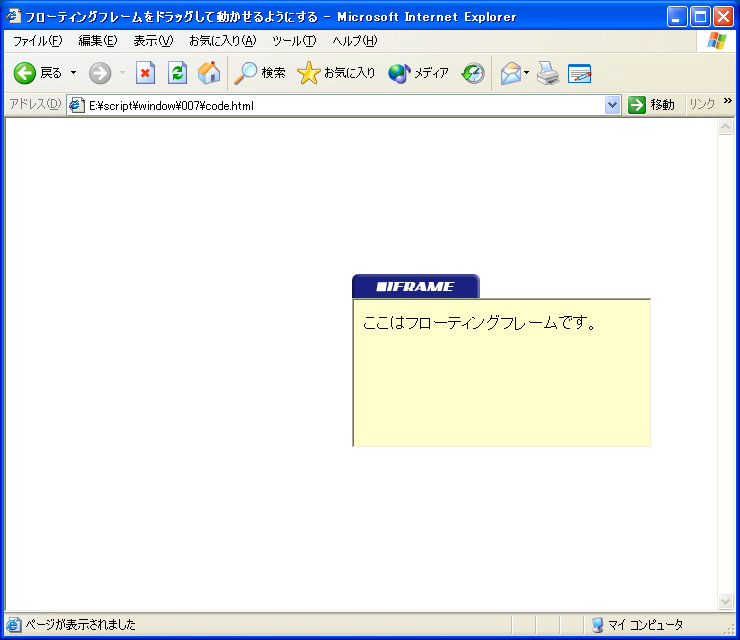Open the History clock icon
This screenshot has height=640, width=740.
point(473,73)
